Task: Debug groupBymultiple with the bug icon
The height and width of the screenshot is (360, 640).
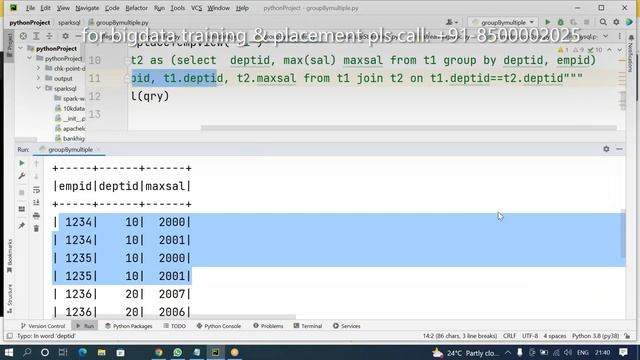Action: point(560,22)
